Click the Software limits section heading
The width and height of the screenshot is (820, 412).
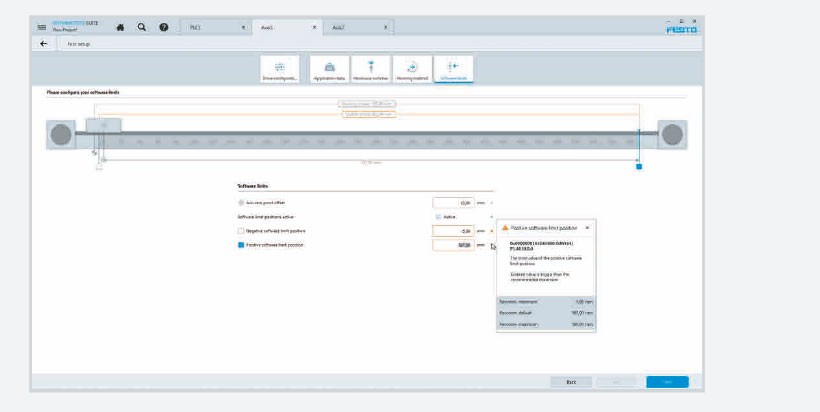tap(253, 186)
